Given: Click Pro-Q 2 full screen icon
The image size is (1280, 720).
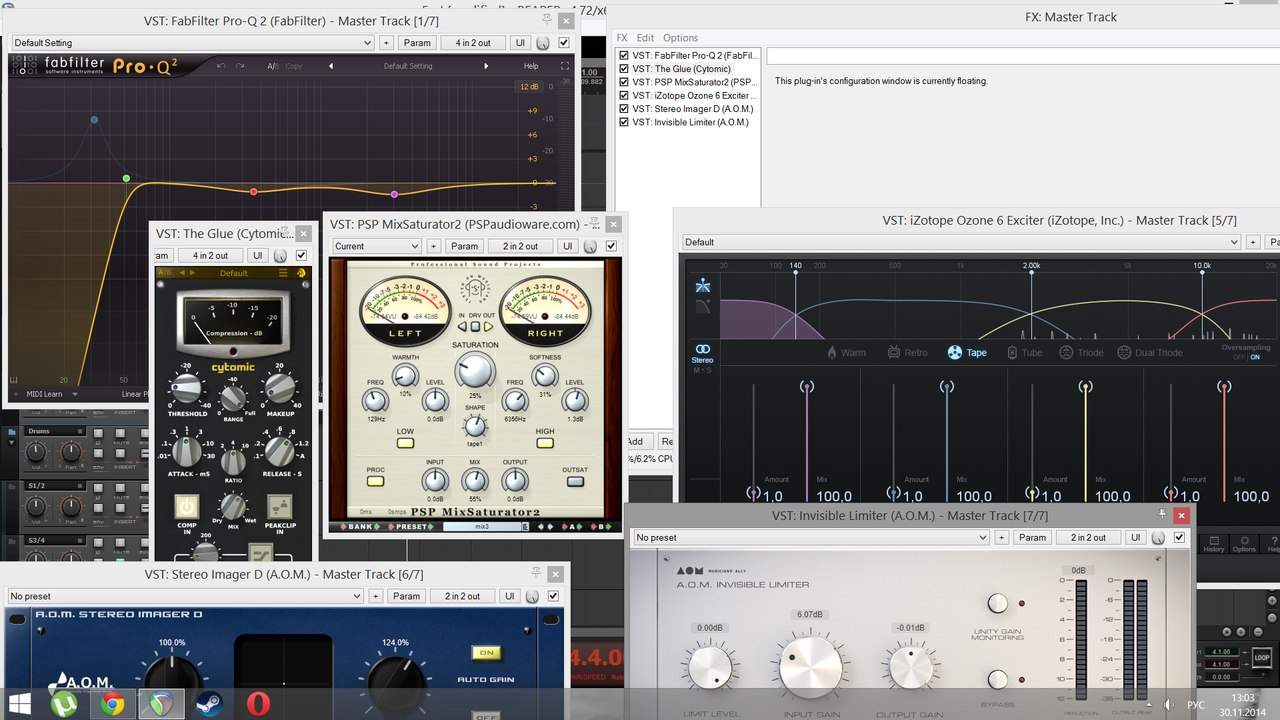Looking at the screenshot, I should [x=565, y=66].
